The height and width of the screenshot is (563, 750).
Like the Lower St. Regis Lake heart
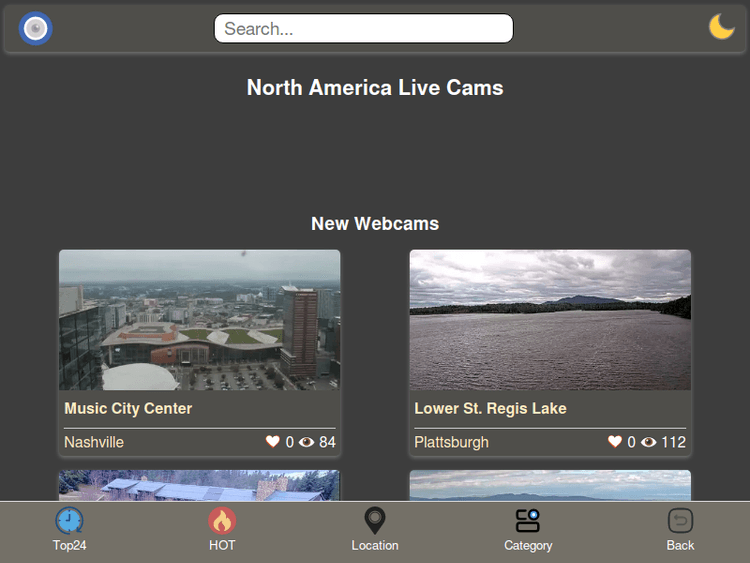[x=615, y=442]
